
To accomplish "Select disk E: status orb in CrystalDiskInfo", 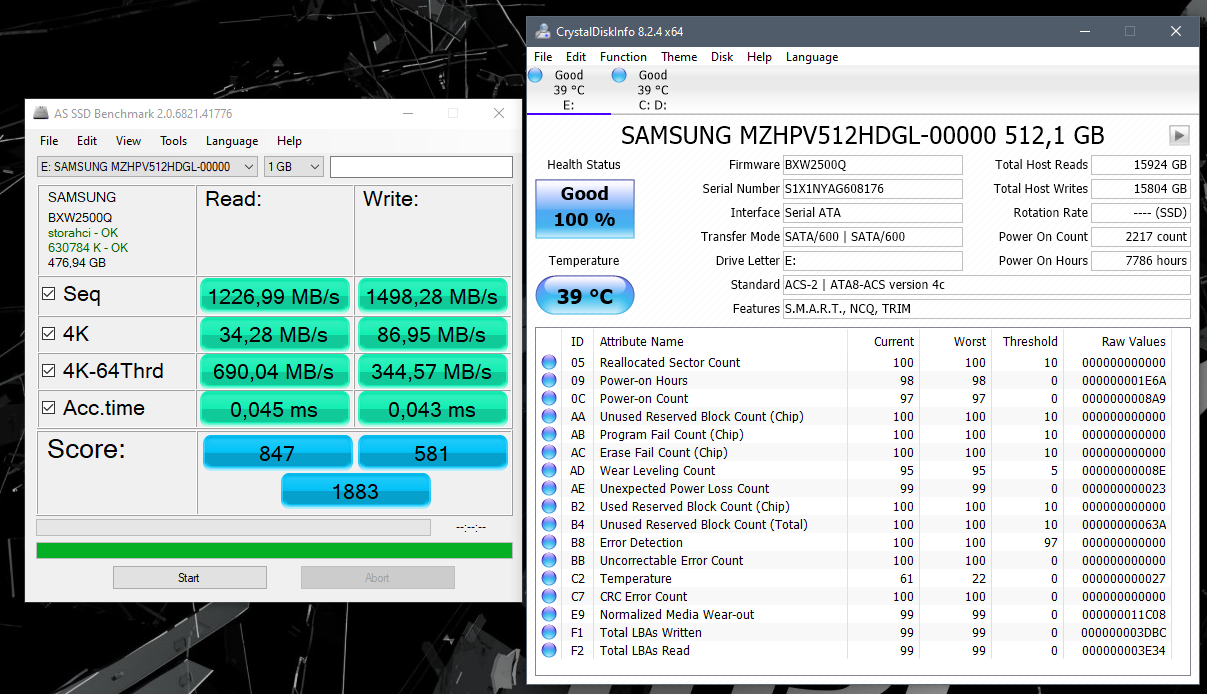I will pos(535,75).
